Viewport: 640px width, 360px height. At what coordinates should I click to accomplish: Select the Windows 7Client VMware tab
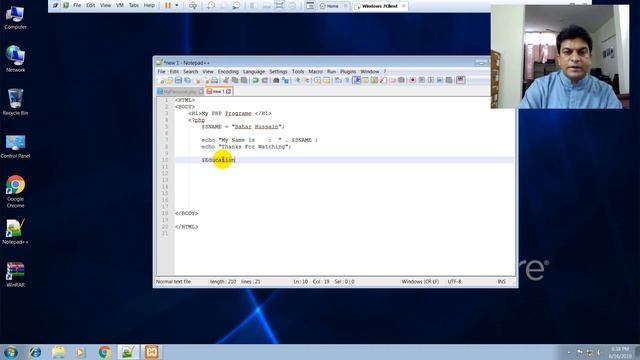pos(380,6)
